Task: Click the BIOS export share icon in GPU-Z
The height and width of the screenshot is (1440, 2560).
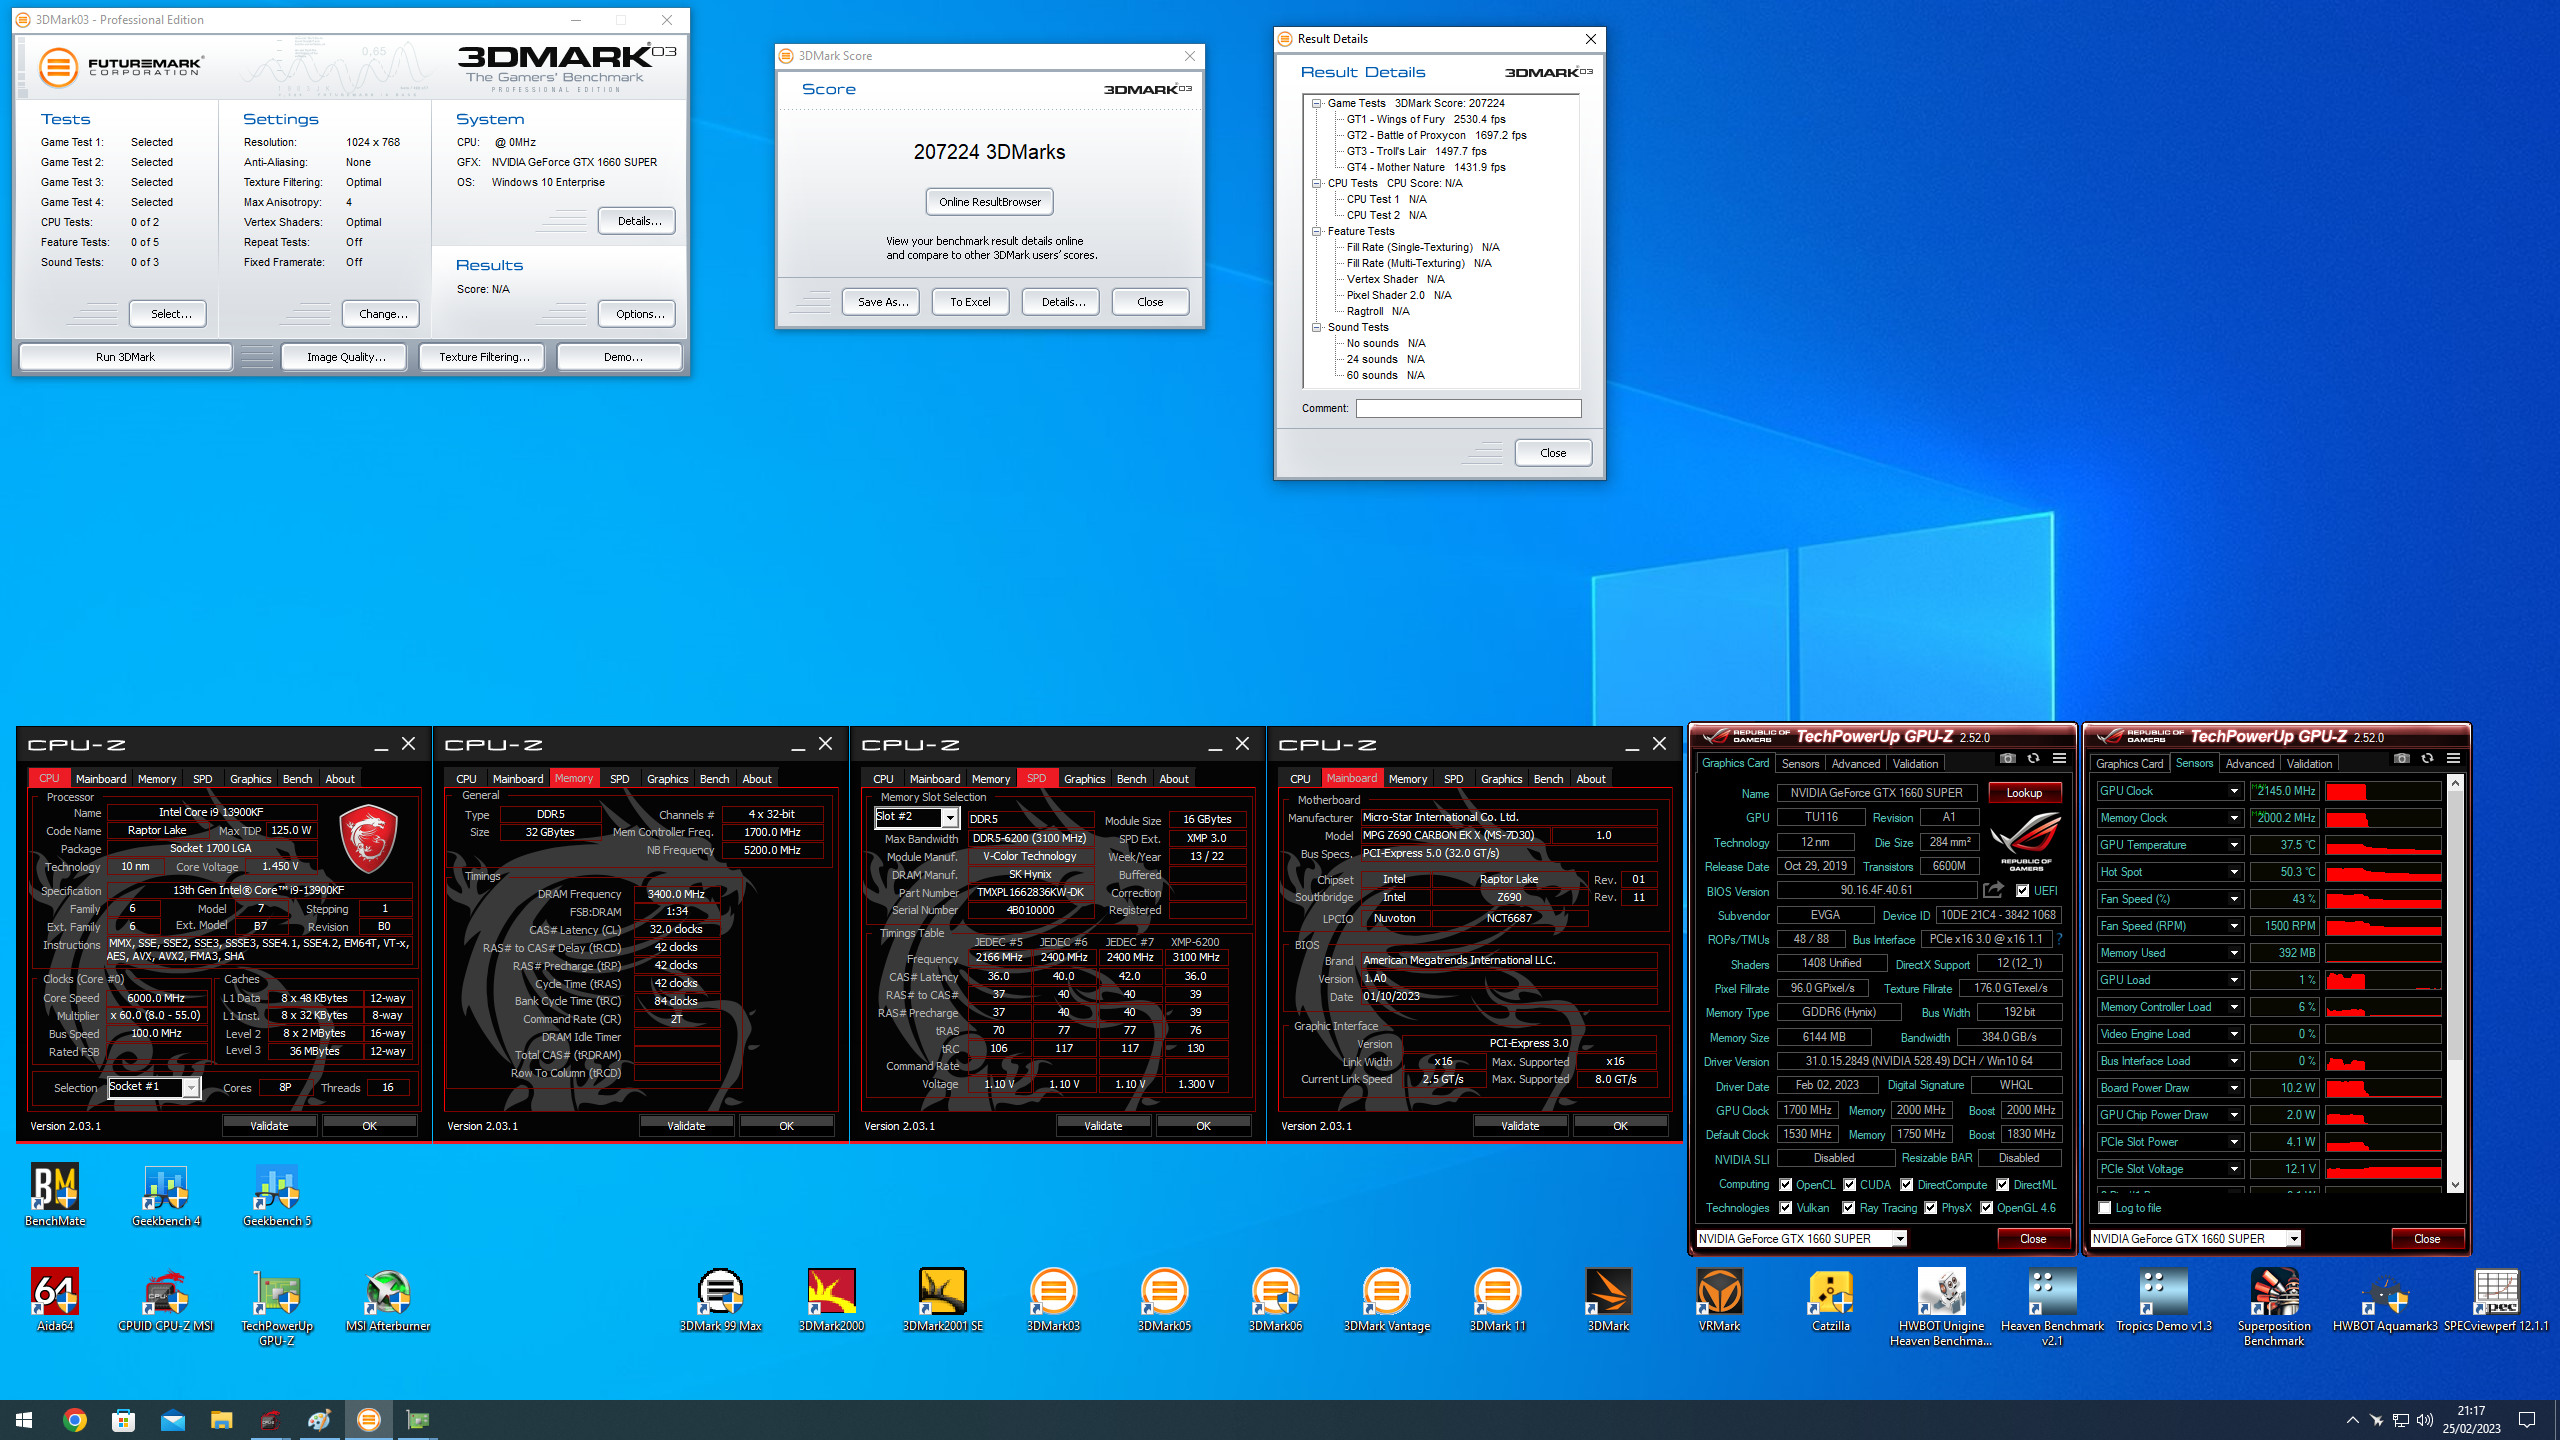Action: coord(1993,890)
